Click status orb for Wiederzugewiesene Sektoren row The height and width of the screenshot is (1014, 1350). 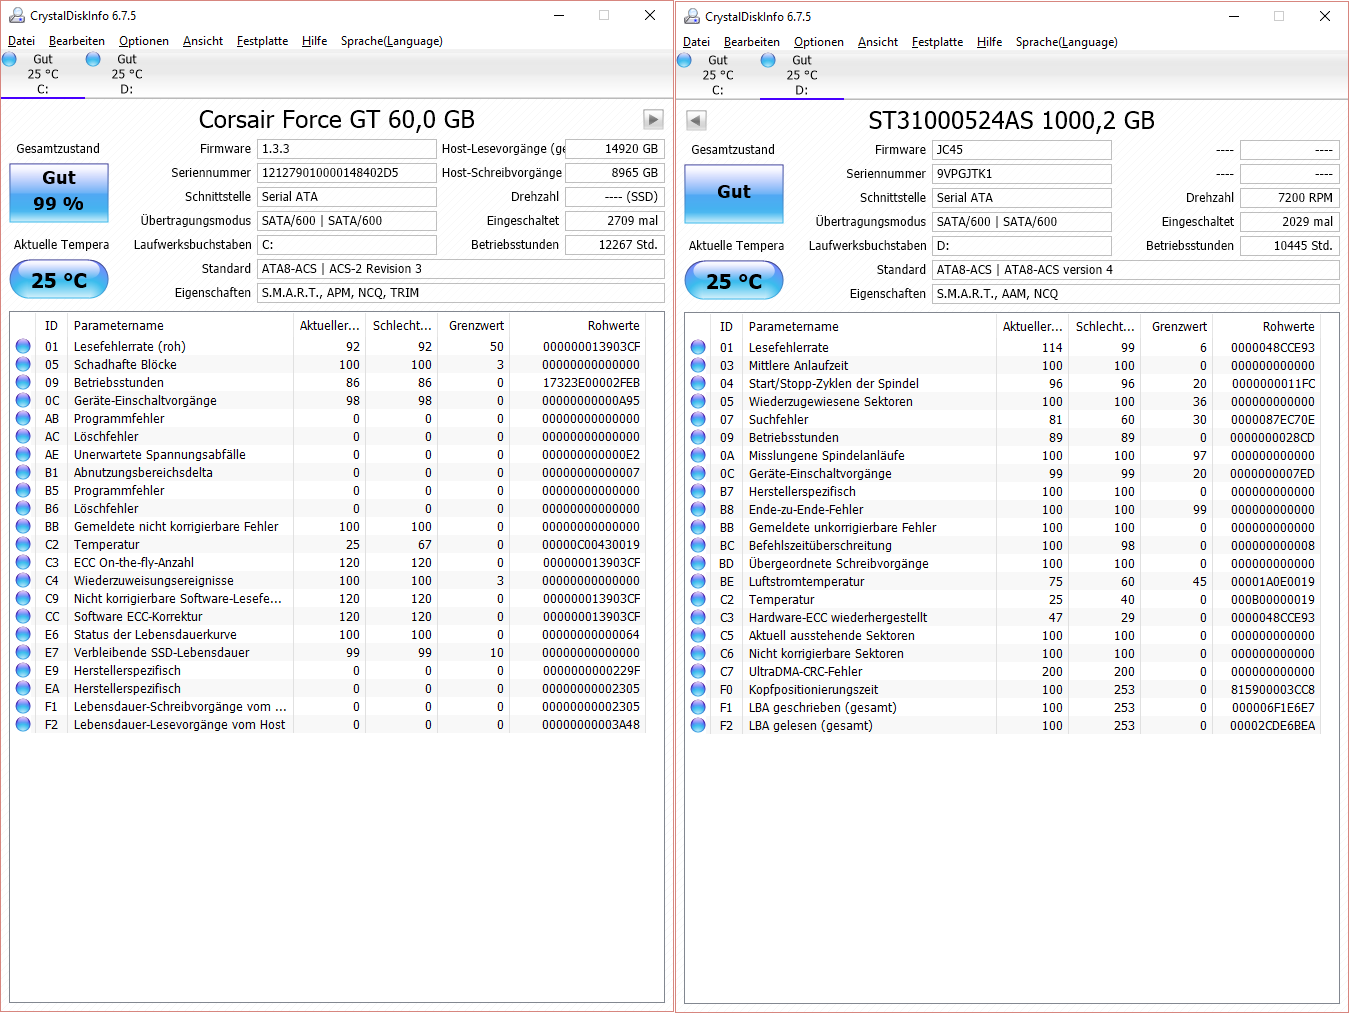pyautogui.click(x=698, y=401)
